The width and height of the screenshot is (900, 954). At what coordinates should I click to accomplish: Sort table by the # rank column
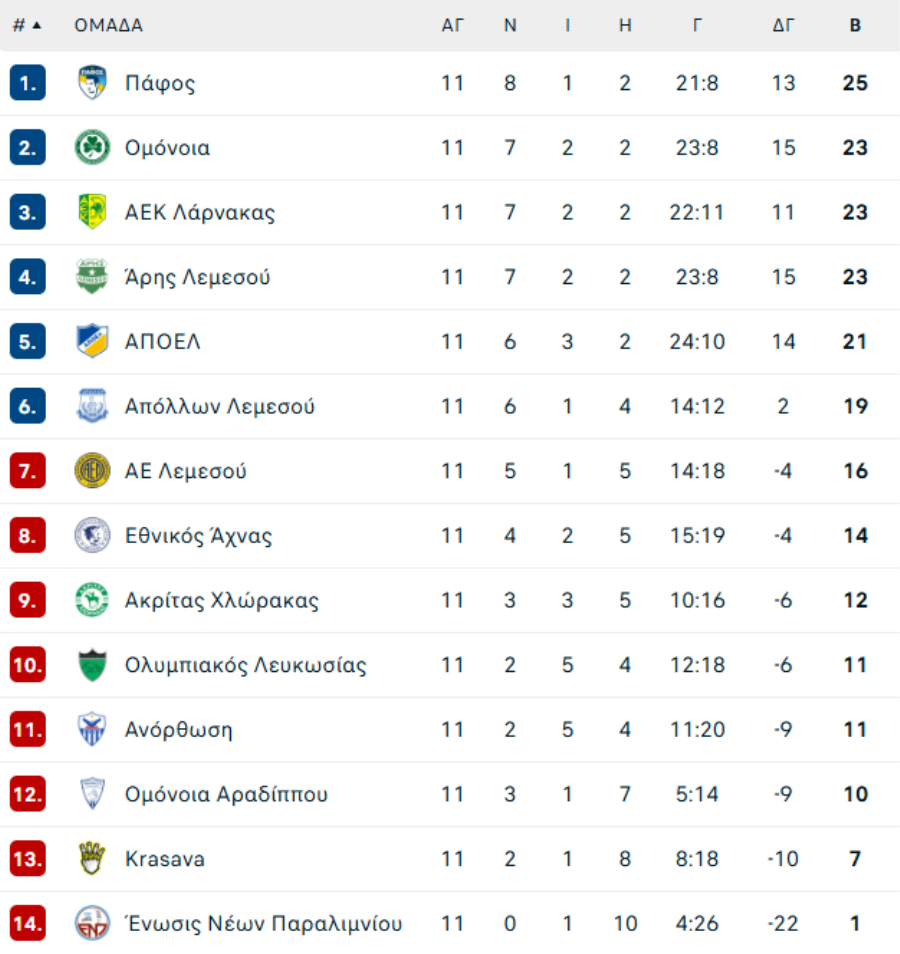27,26
